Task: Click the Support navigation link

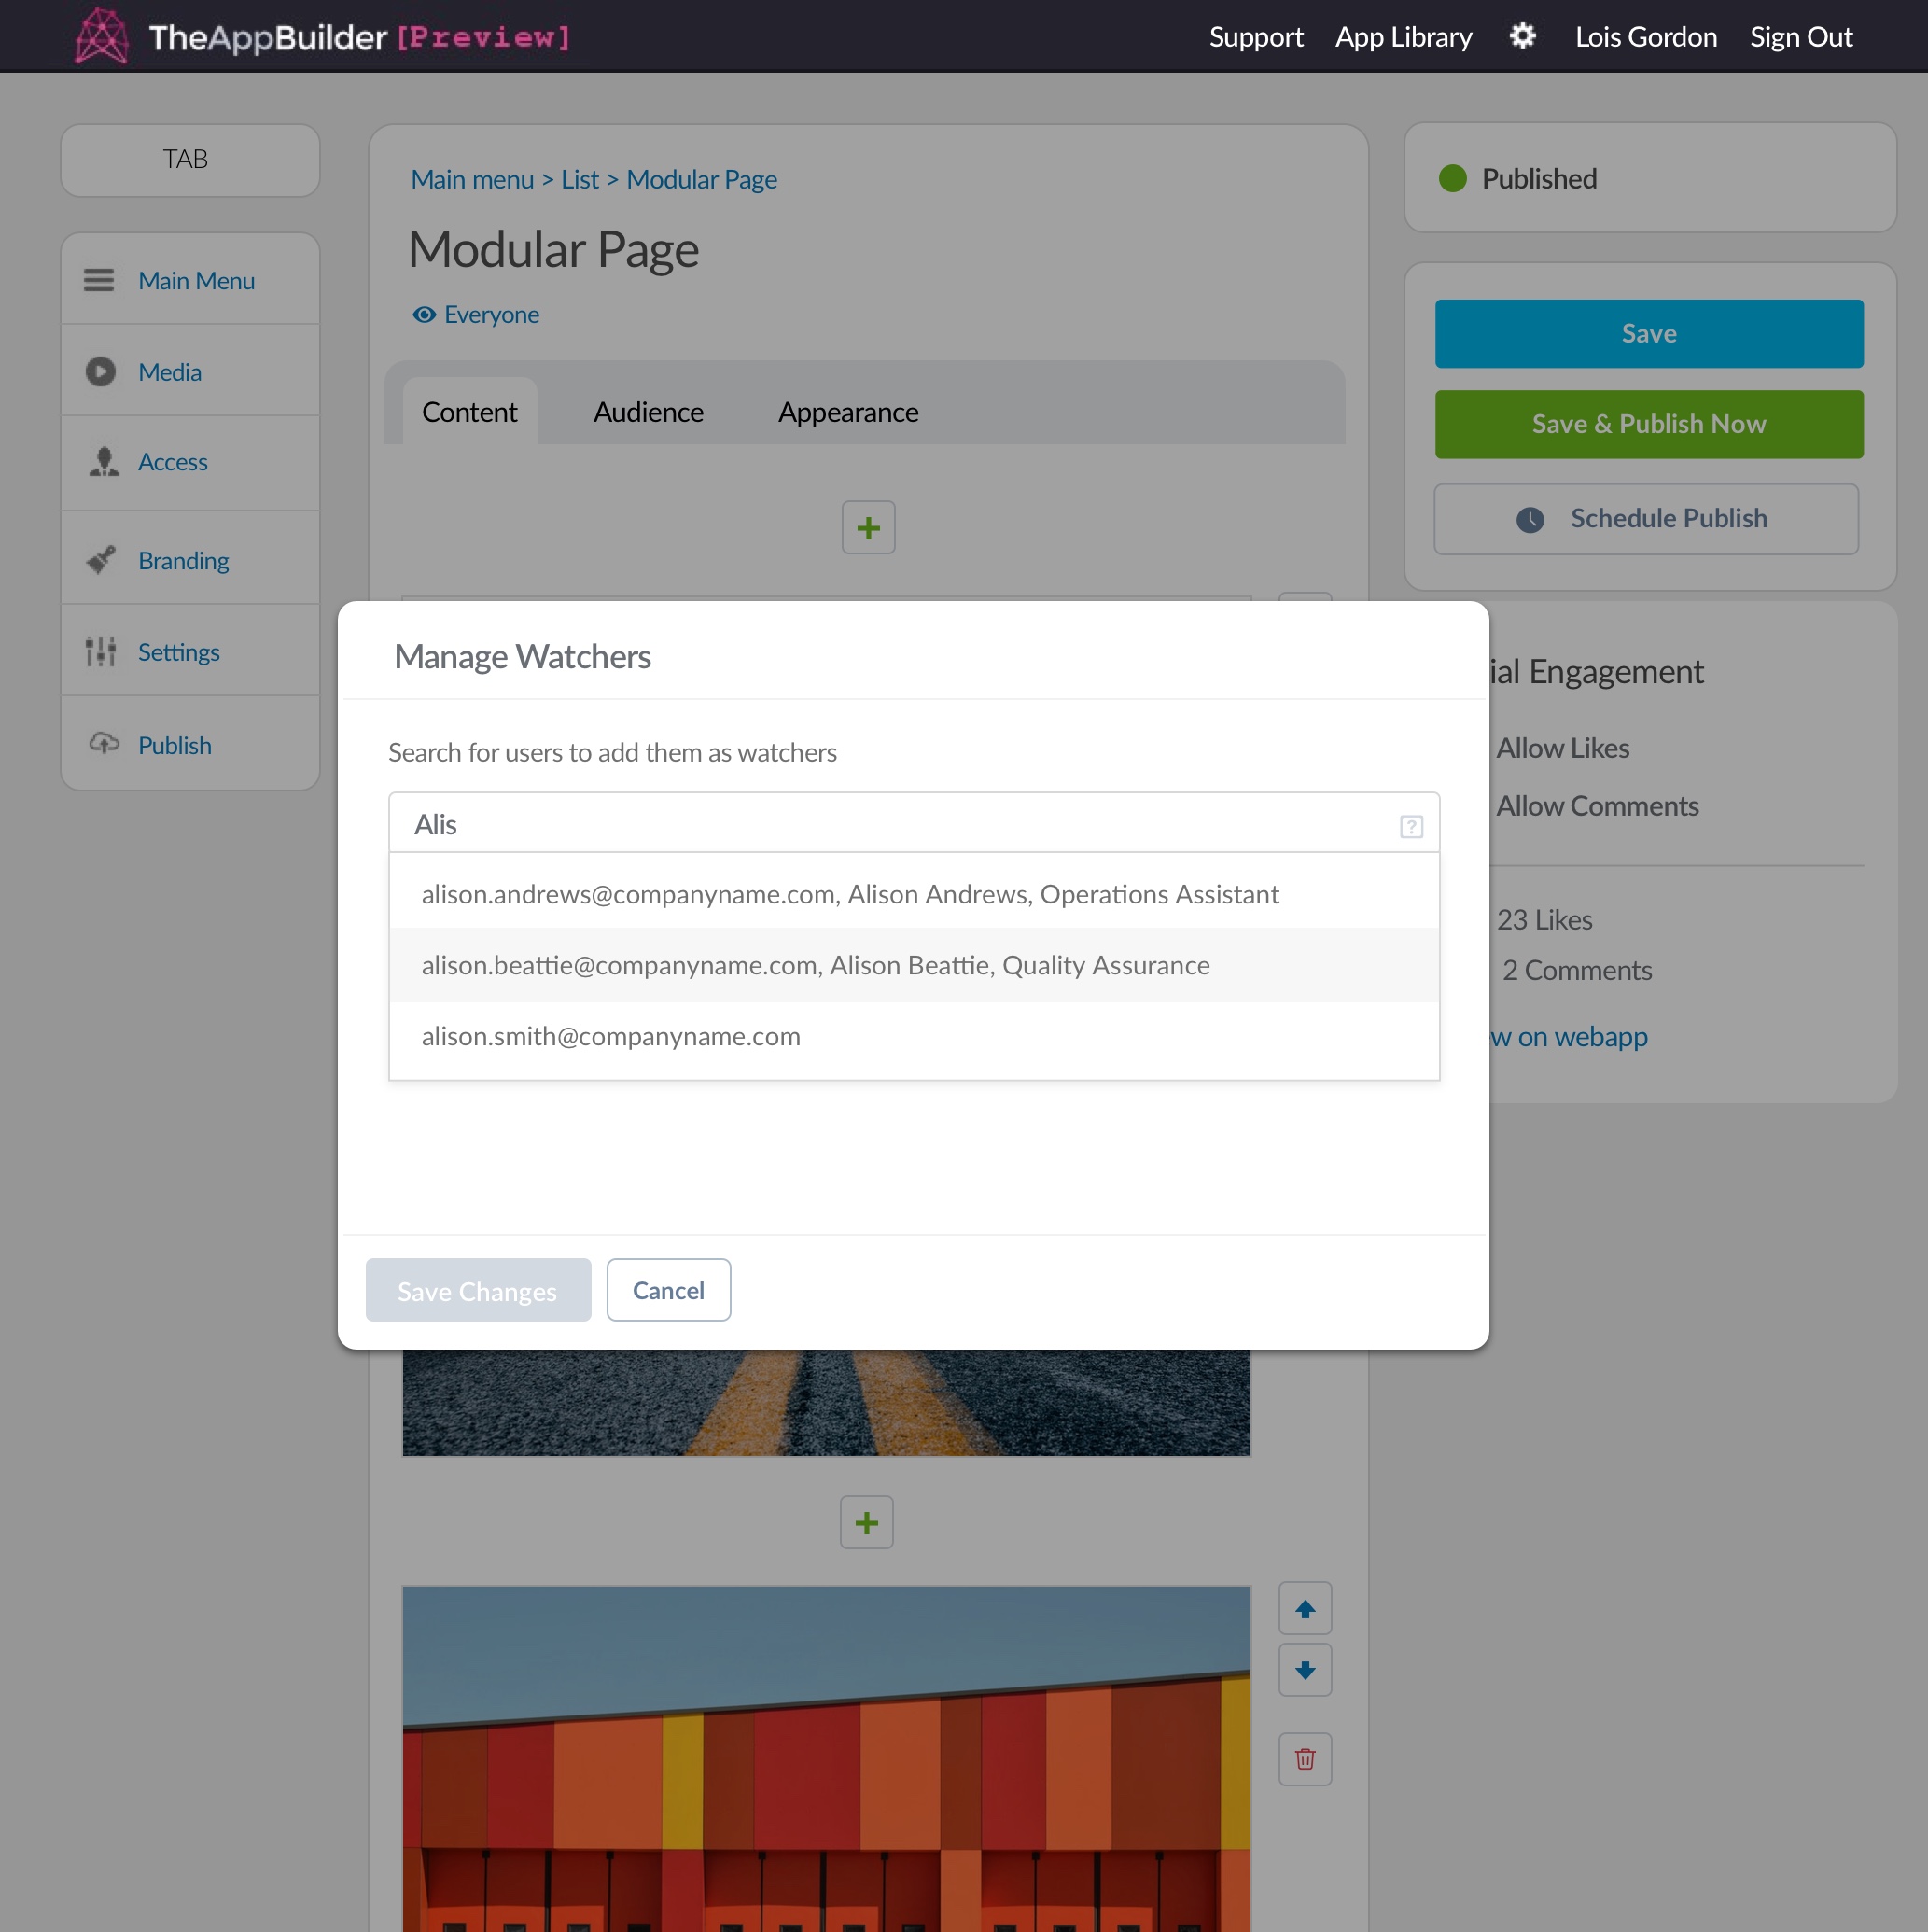Action: tap(1253, 35)
